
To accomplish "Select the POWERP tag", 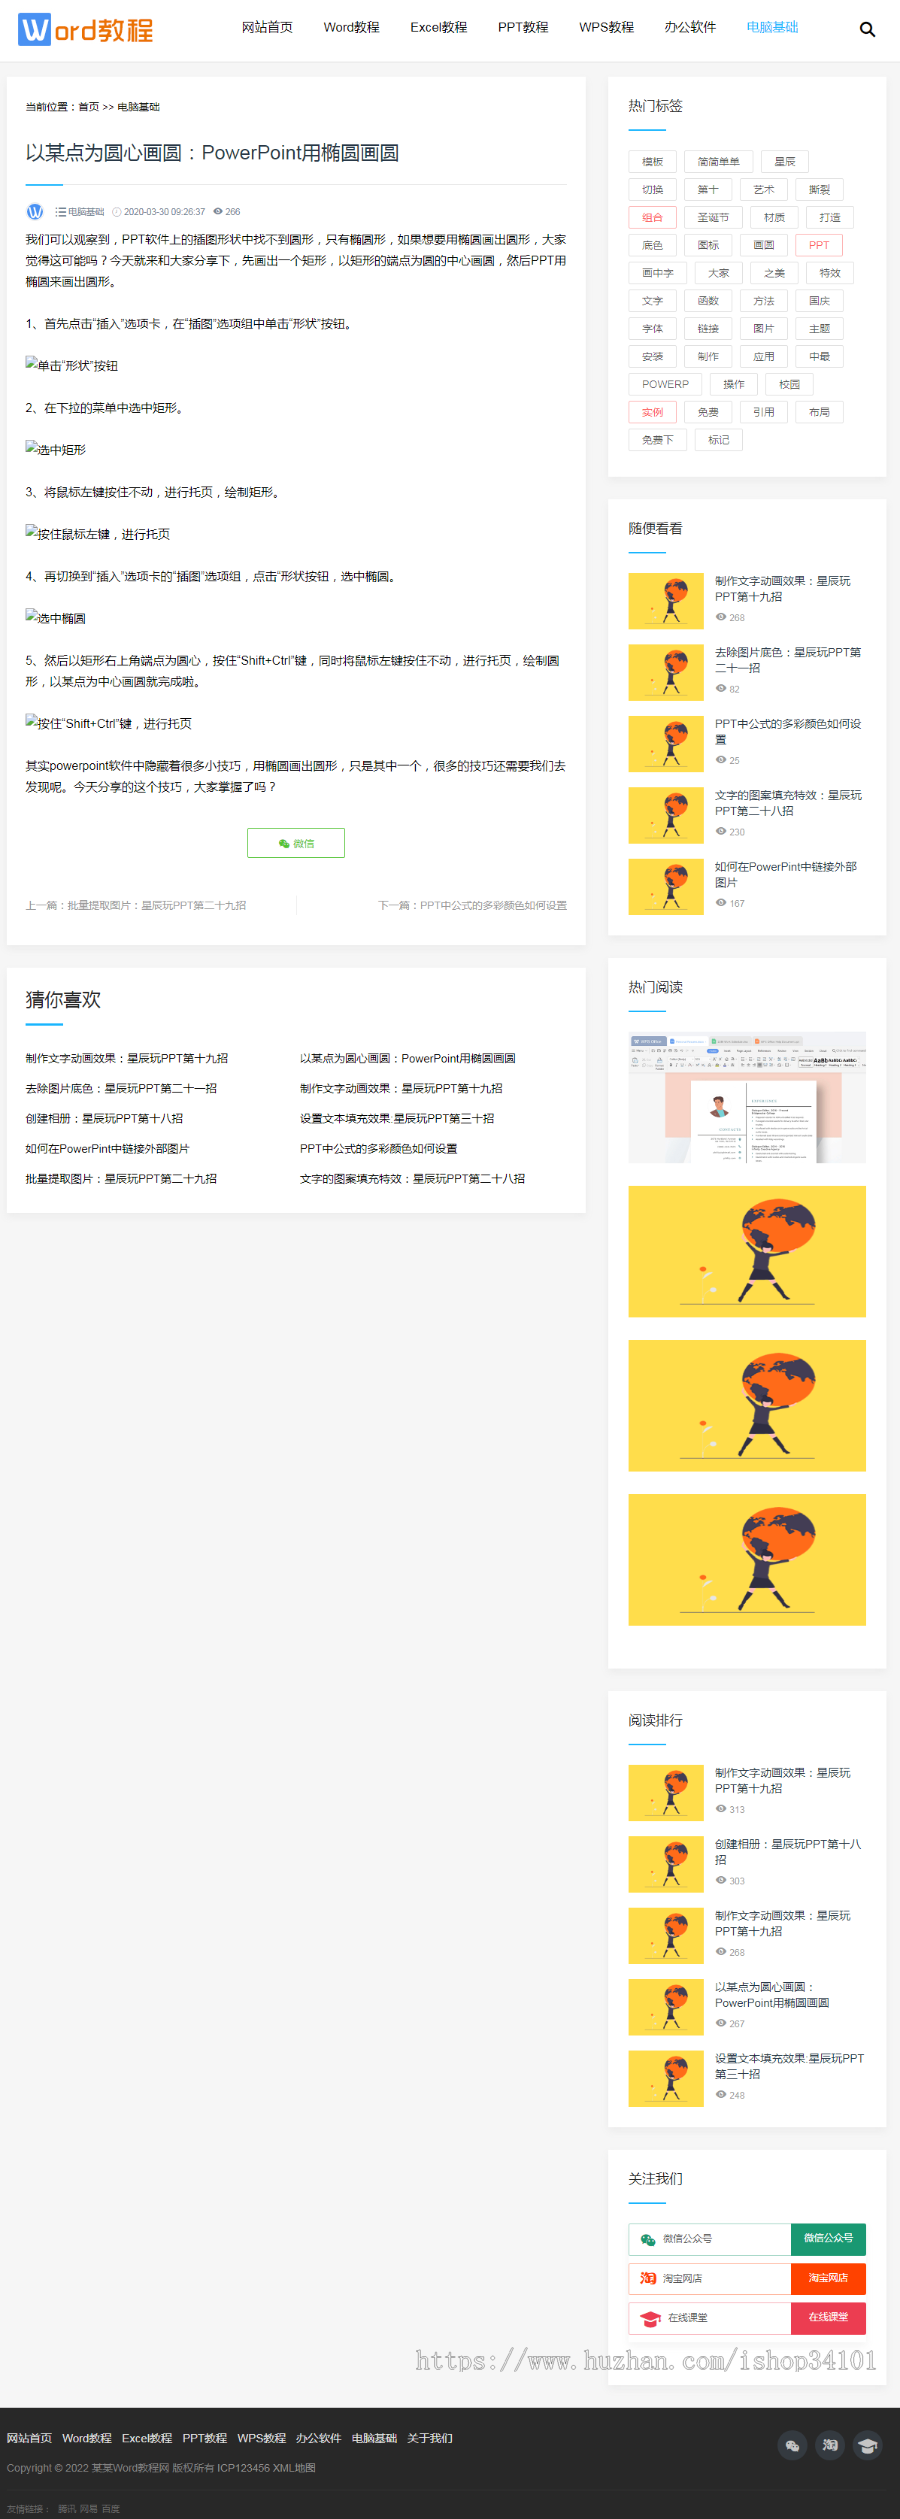I will click(665, 385).
